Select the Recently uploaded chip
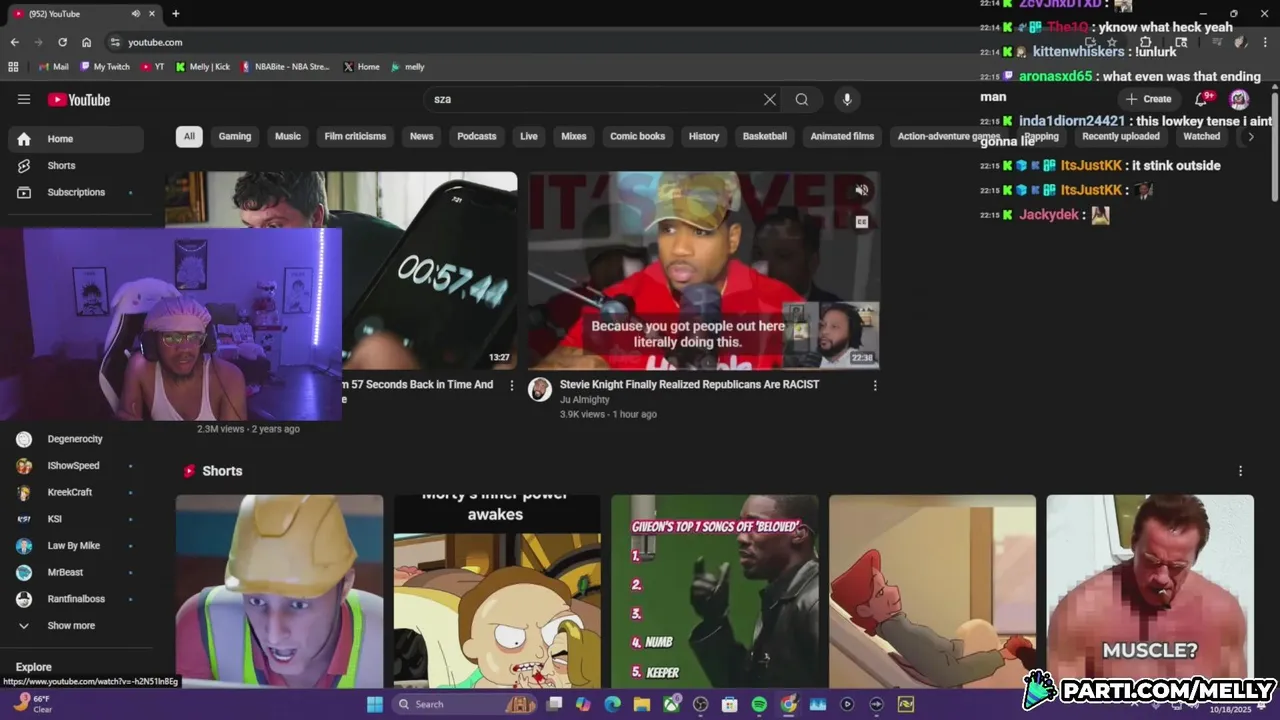 tap(1121, 136)
